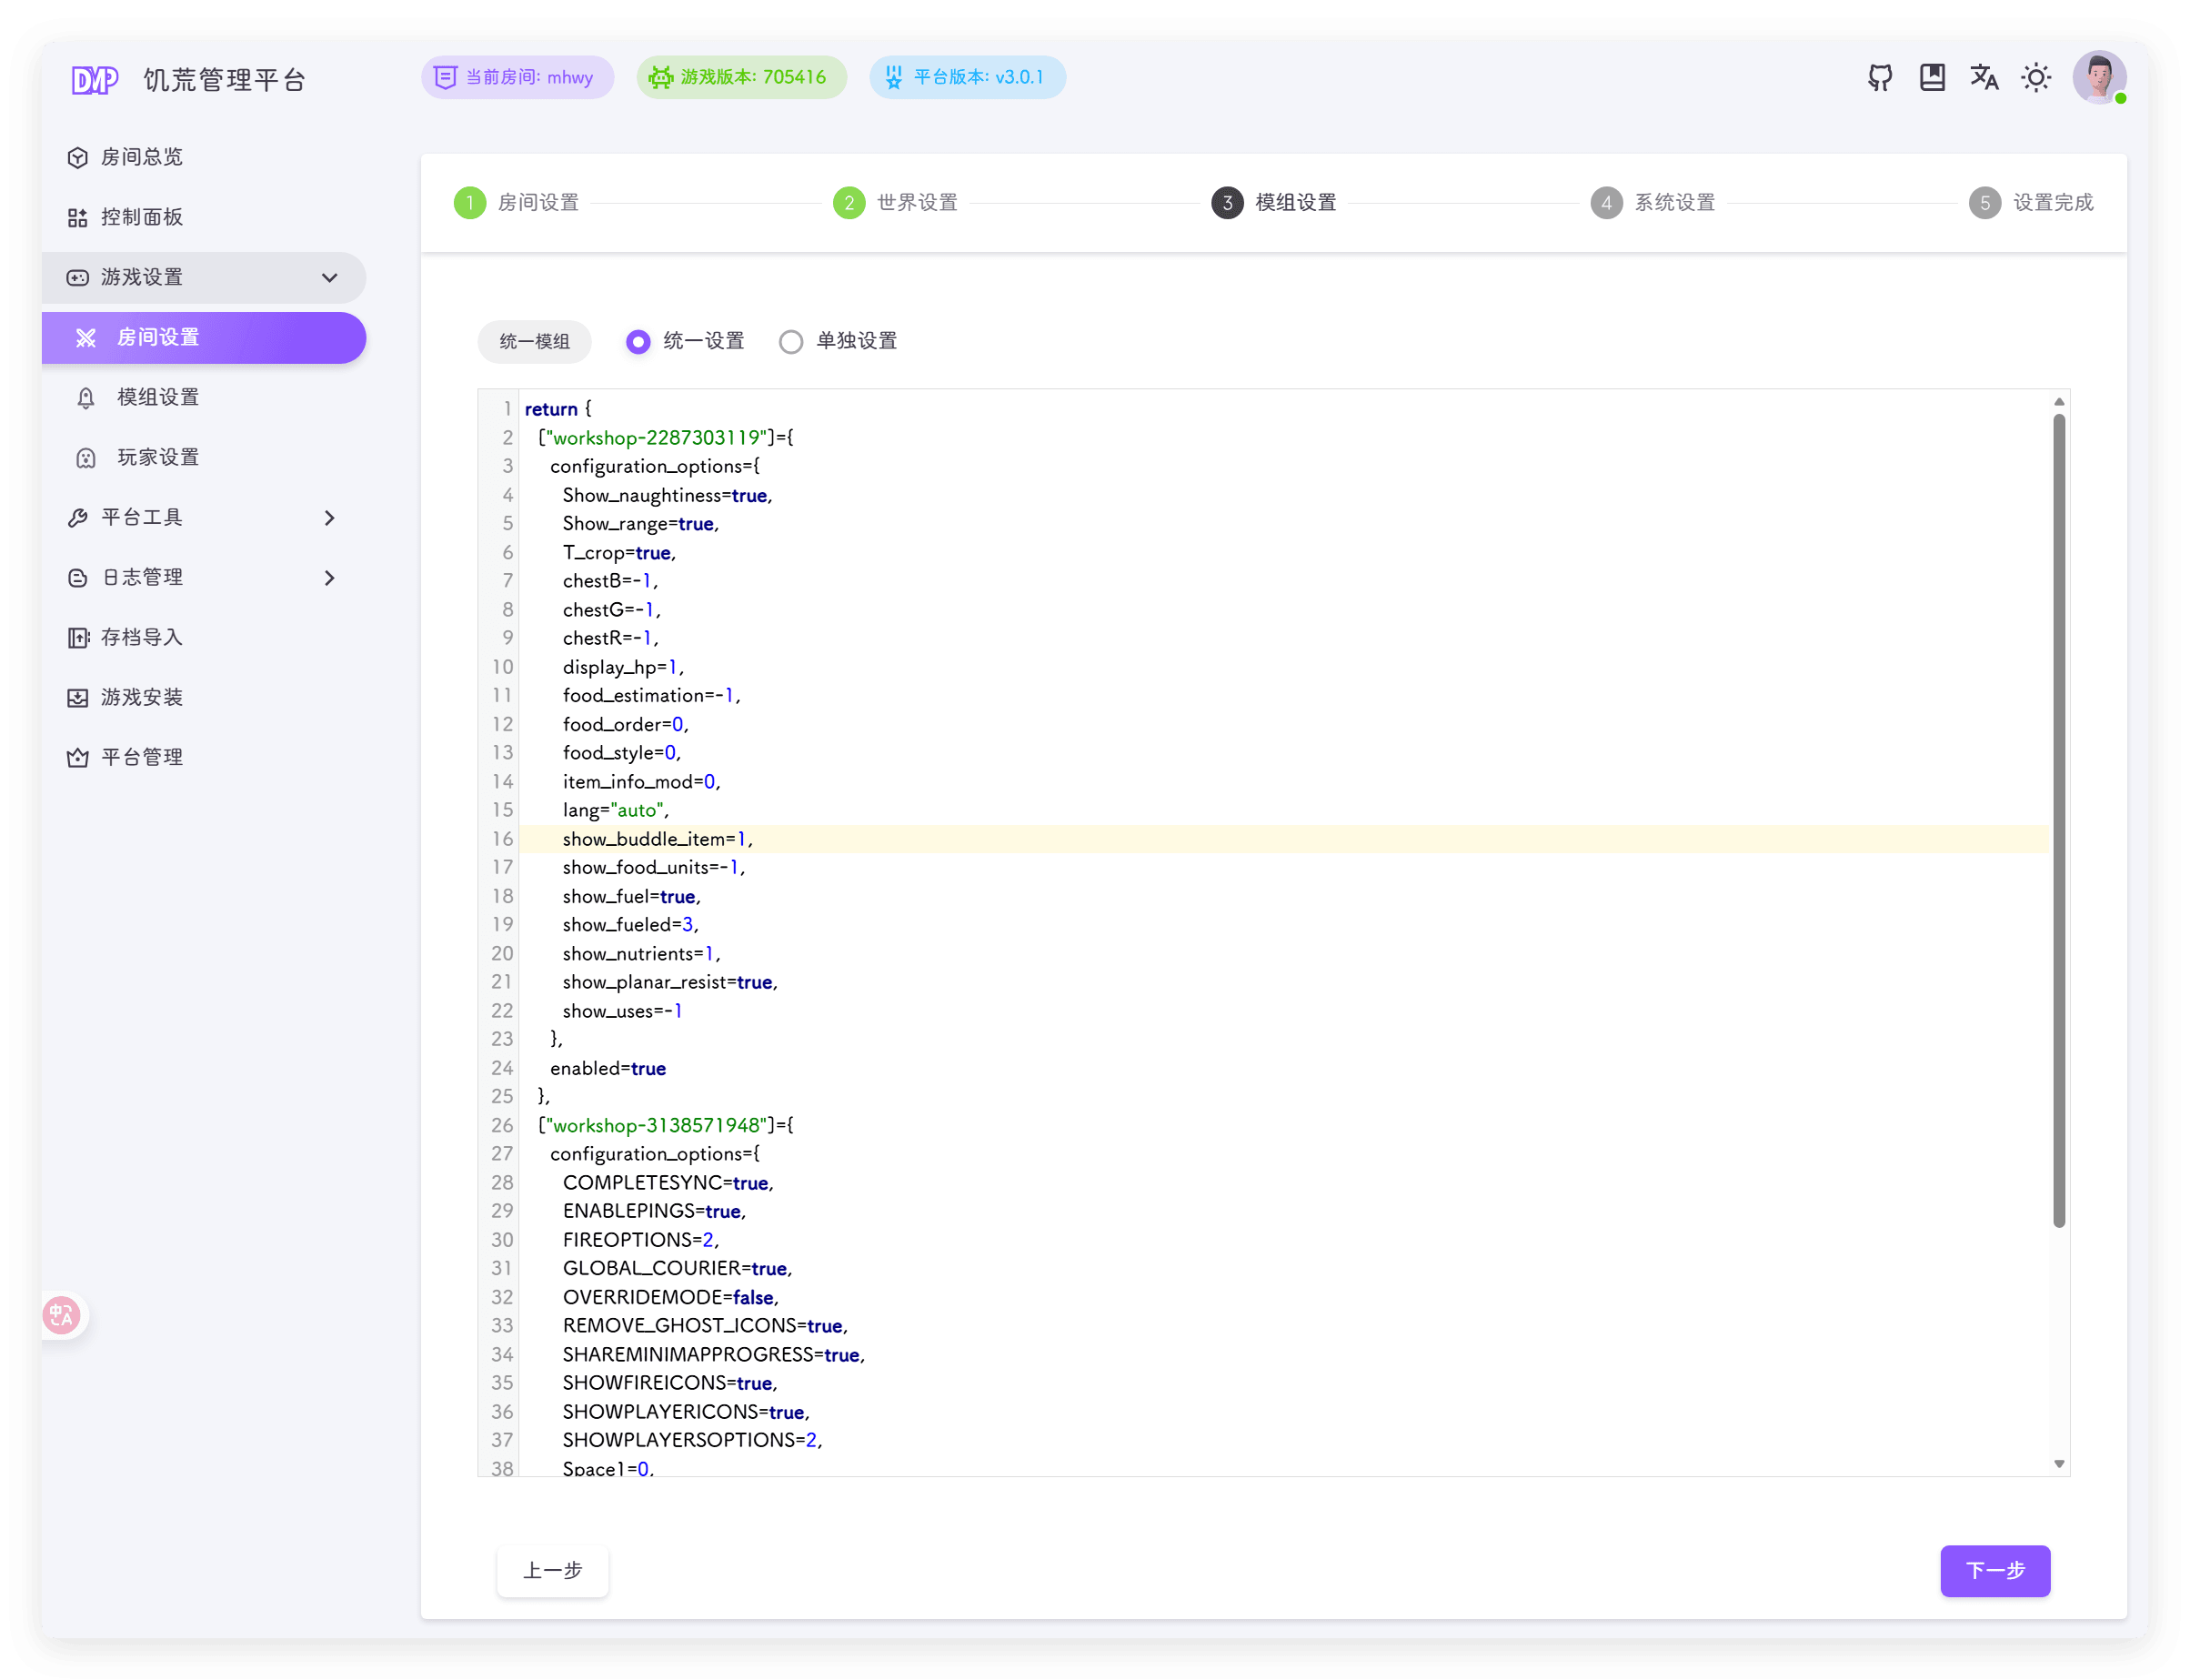Open 模组设置 in the sidebar

coord(158,398)
